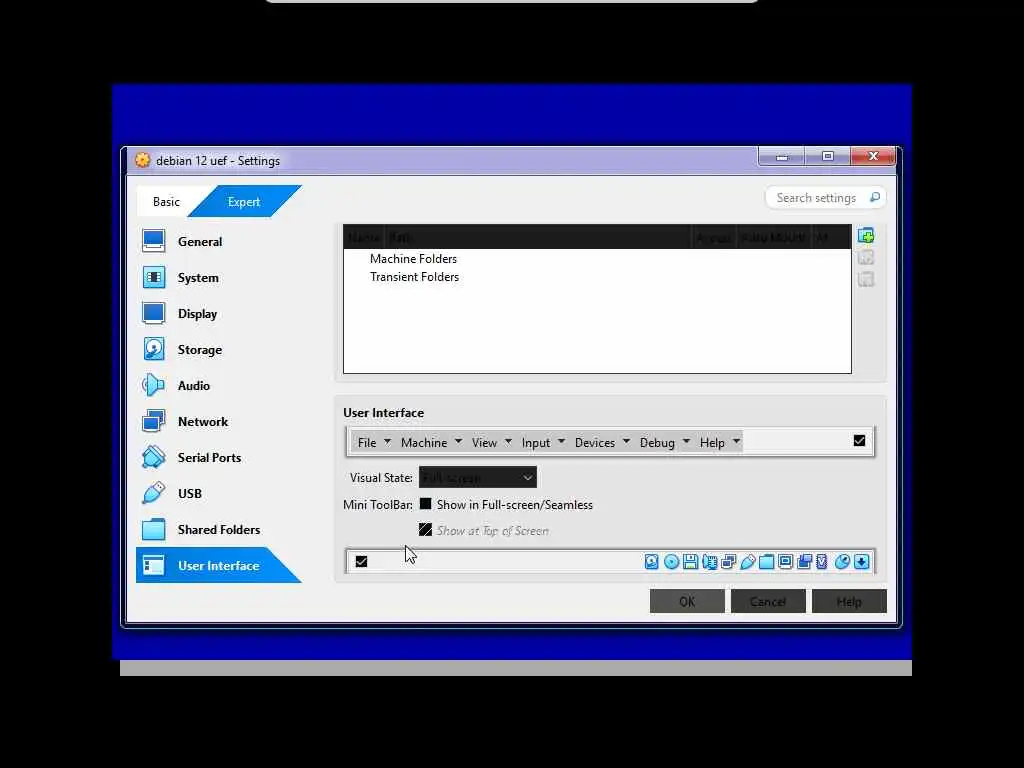Toggle the status bar enable checkbox
The image size is (1024, 768).
(x=361, y=562)
